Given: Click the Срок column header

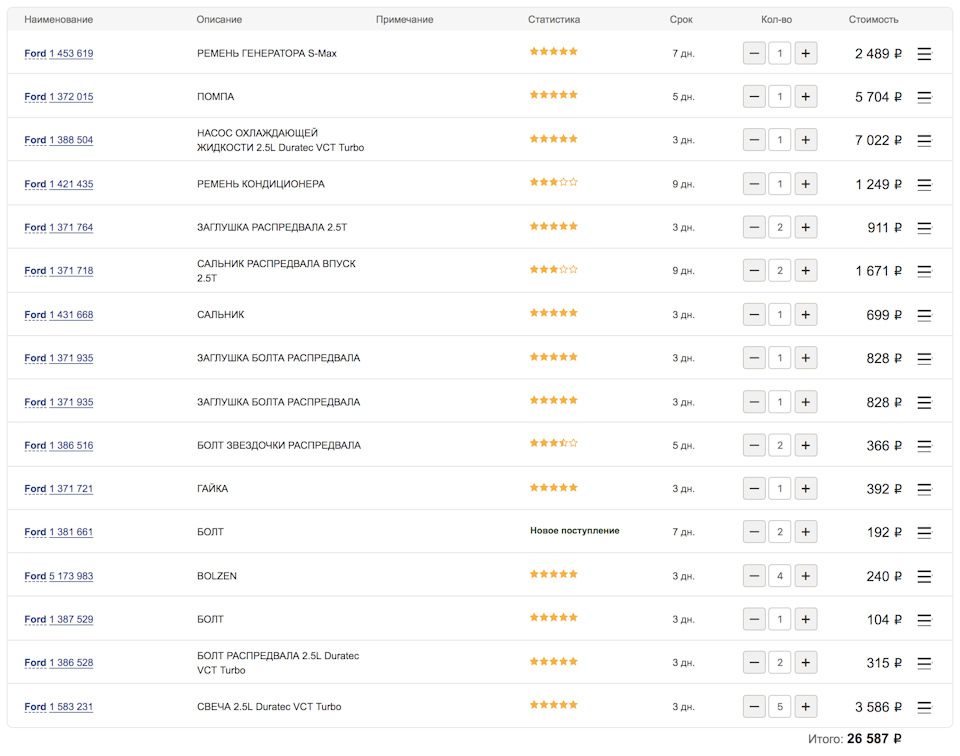Looking at the screenshot, I should (x=681, y=20).
